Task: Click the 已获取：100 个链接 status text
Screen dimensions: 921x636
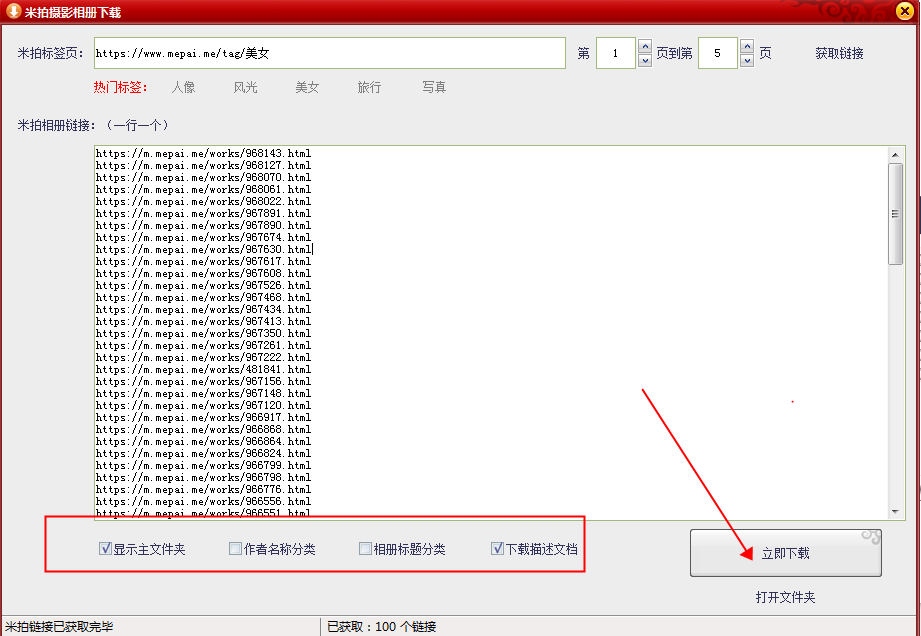Action: coord(382,627)
